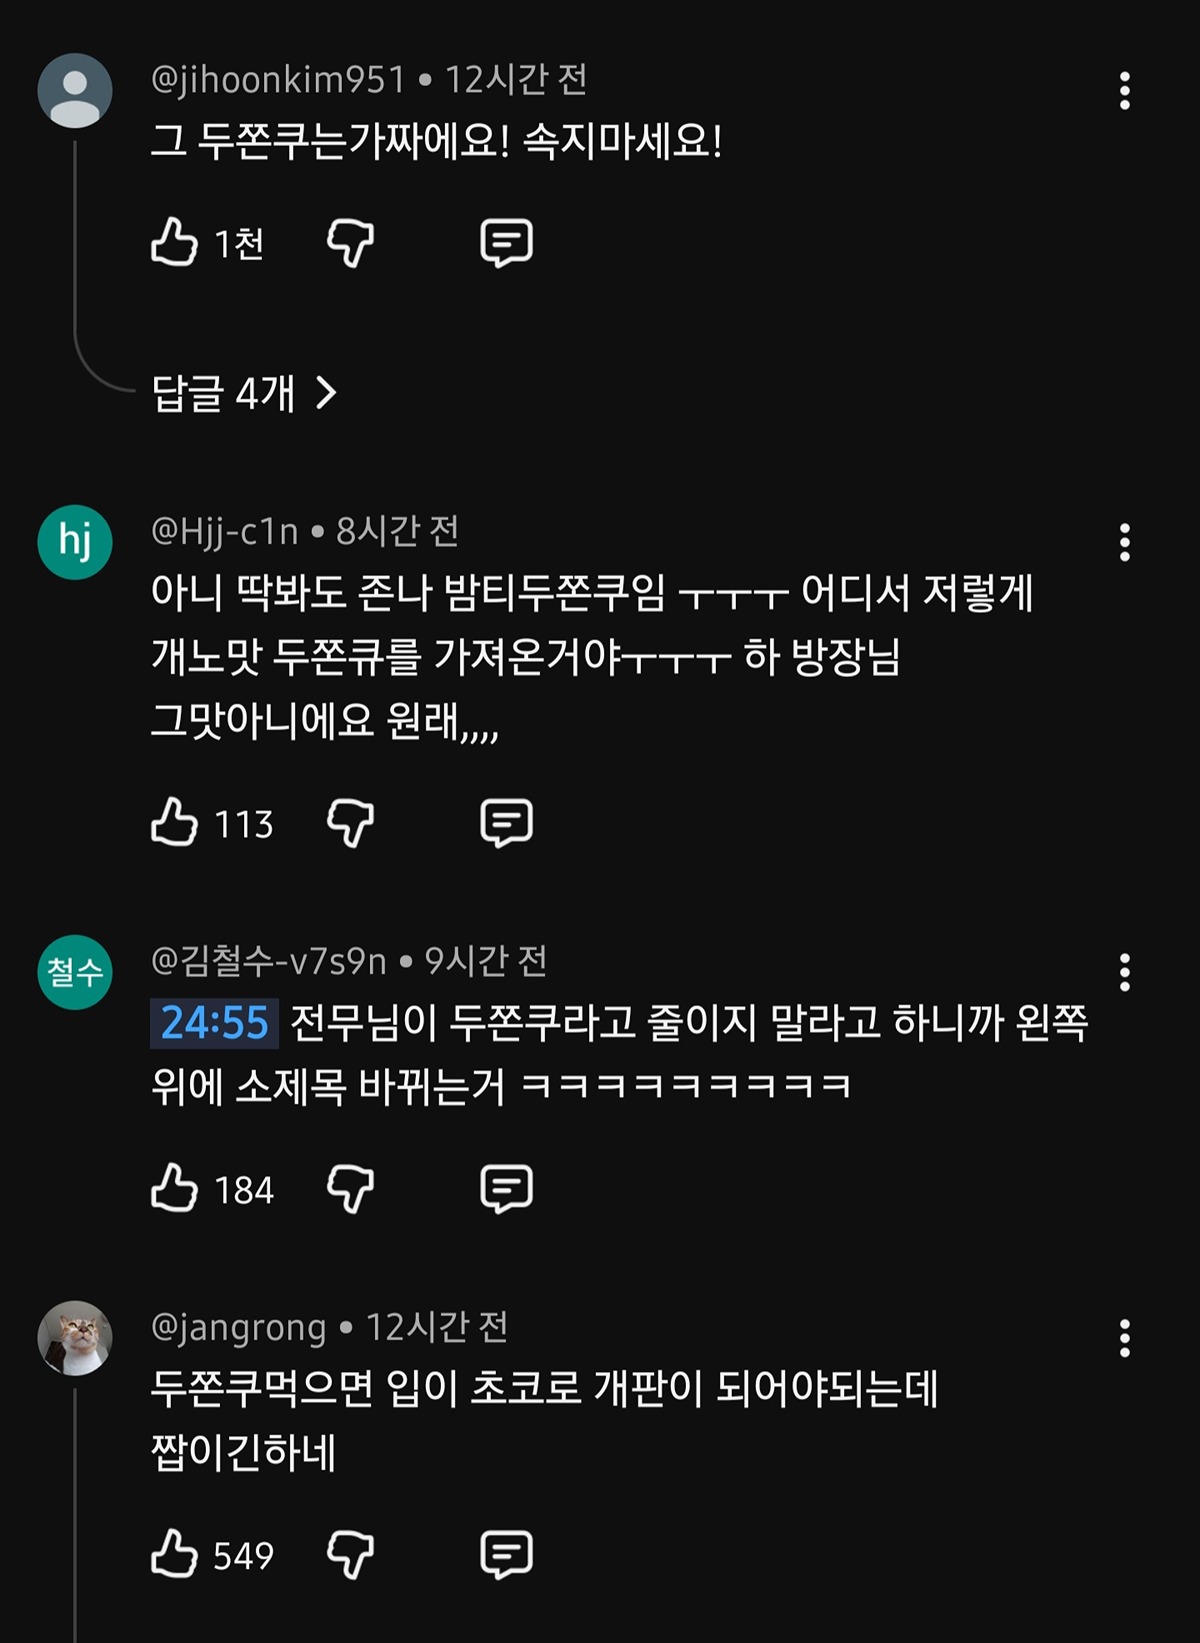
Task: Open @jangrong cat profile picture
Action: (x=75, y=1338)
